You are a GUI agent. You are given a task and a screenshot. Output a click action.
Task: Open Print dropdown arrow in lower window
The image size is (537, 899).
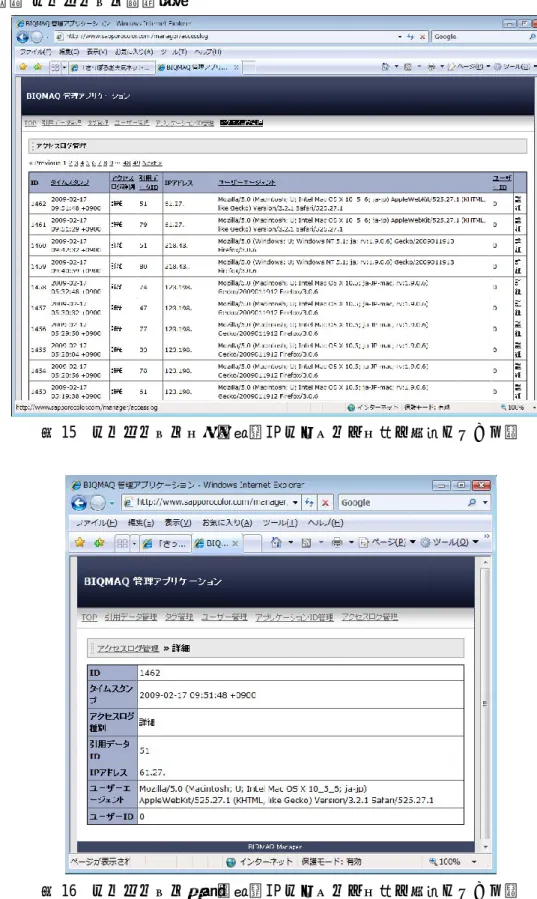351,542
